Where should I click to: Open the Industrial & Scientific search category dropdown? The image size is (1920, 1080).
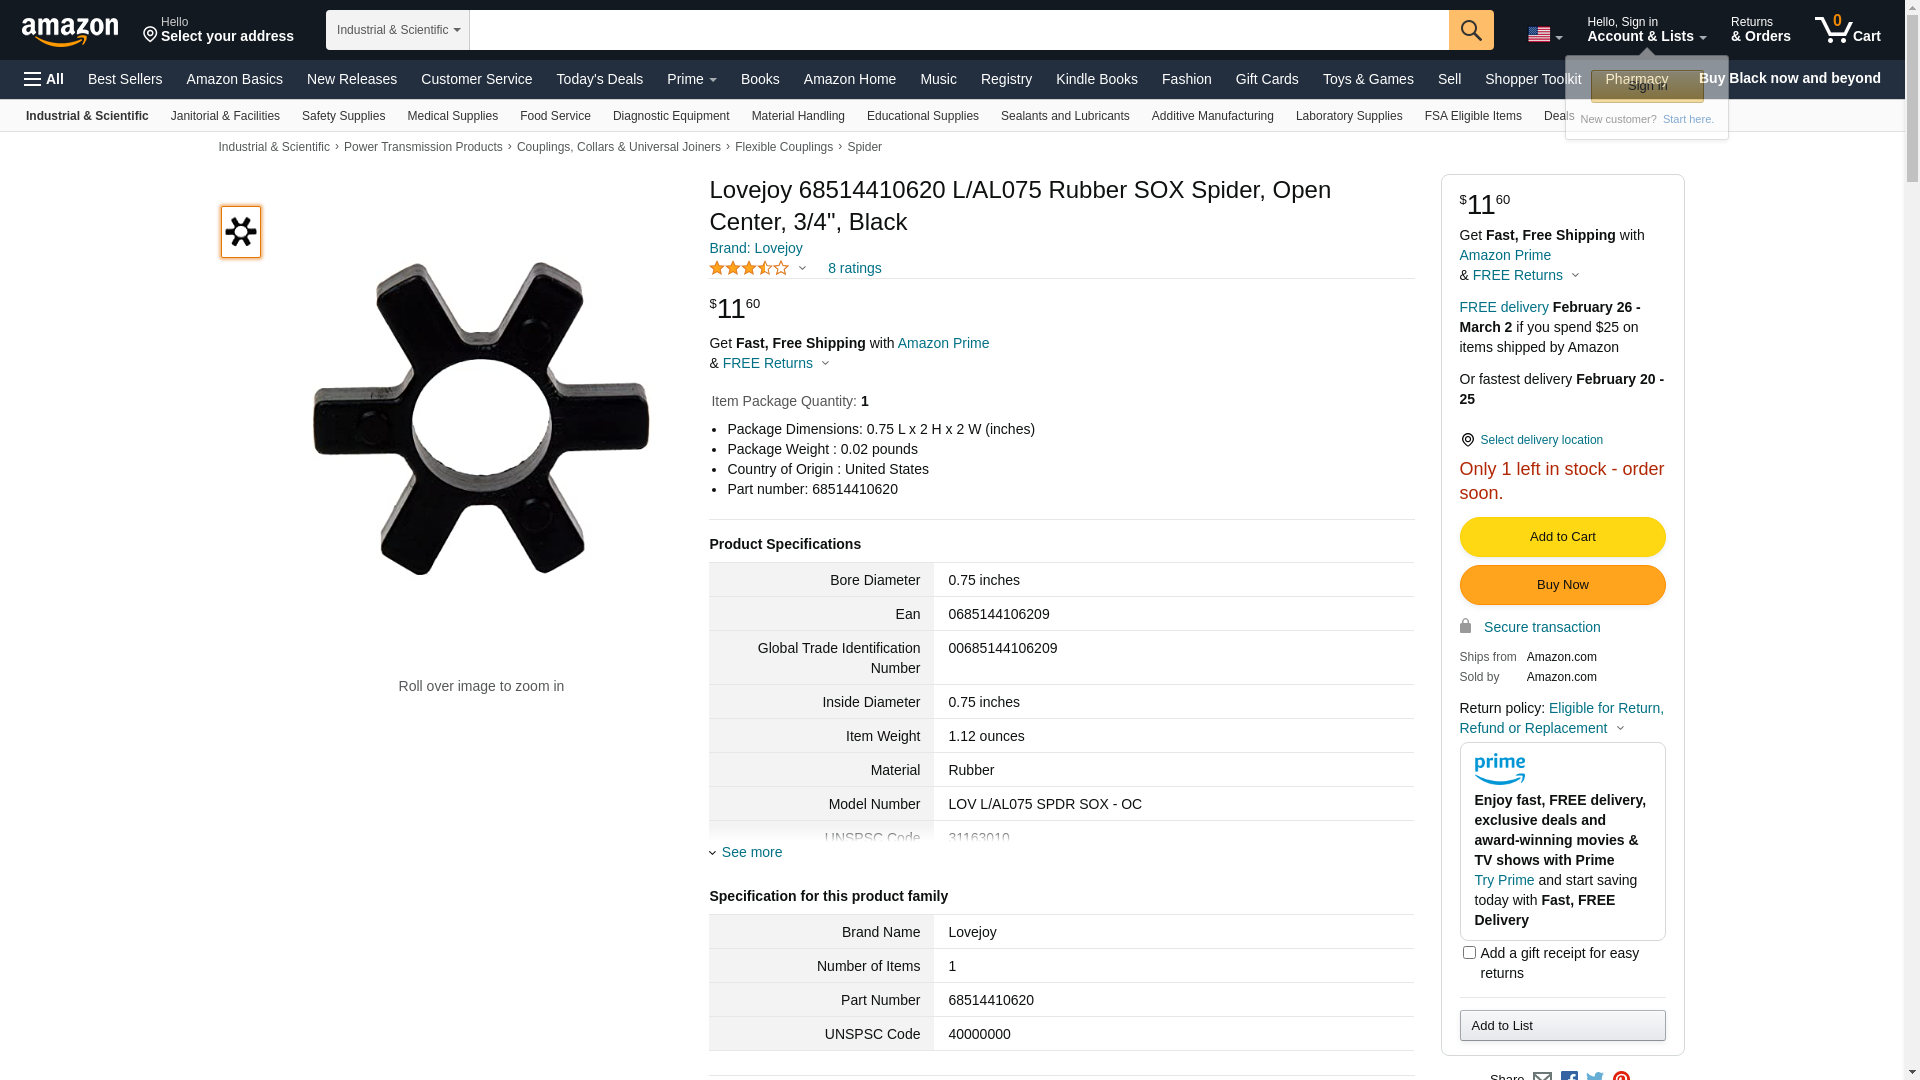point(397,30)
